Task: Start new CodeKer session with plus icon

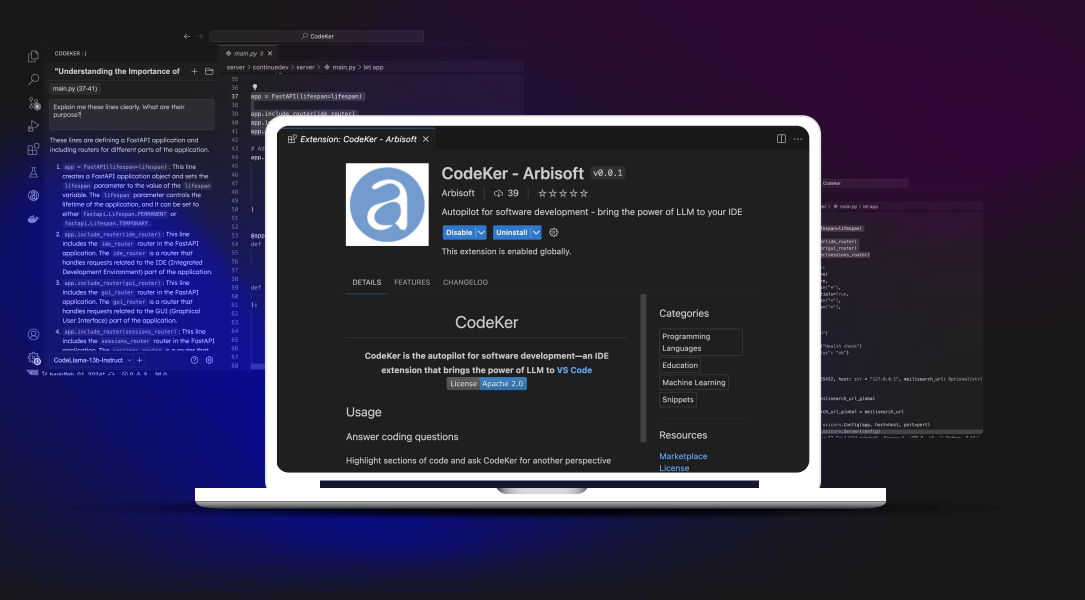Action: pyautogui.click(x=194, y=71)
